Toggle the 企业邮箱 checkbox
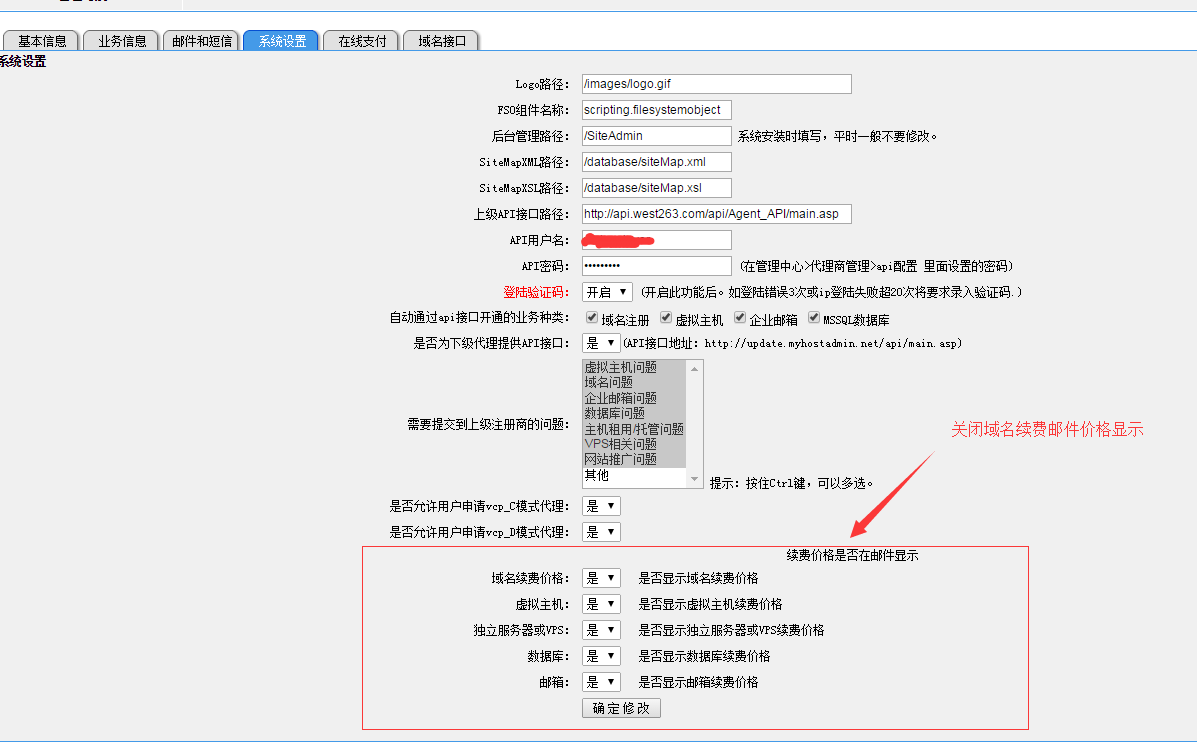Viewport: 1197px width, 756px height. coord(740,318)
